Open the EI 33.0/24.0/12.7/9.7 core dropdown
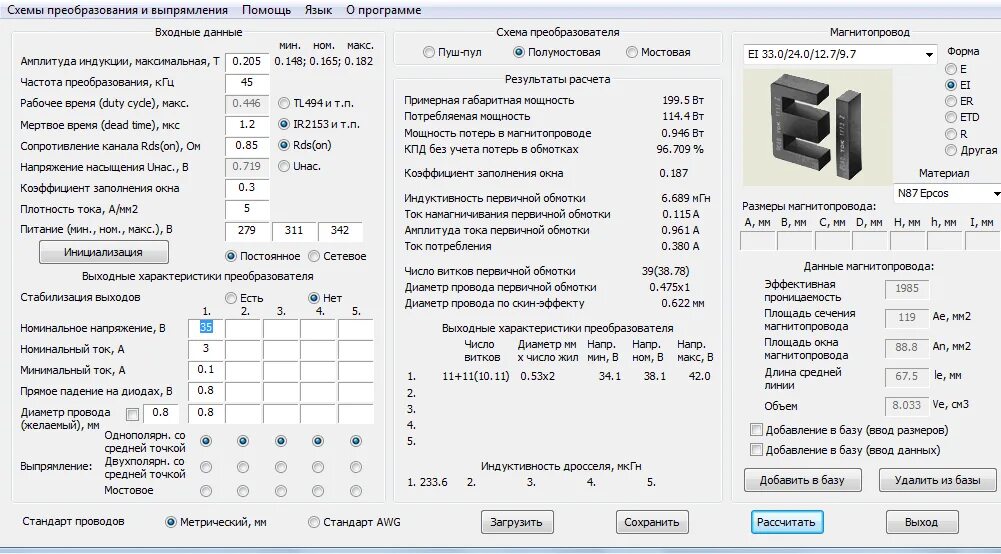 840,55
